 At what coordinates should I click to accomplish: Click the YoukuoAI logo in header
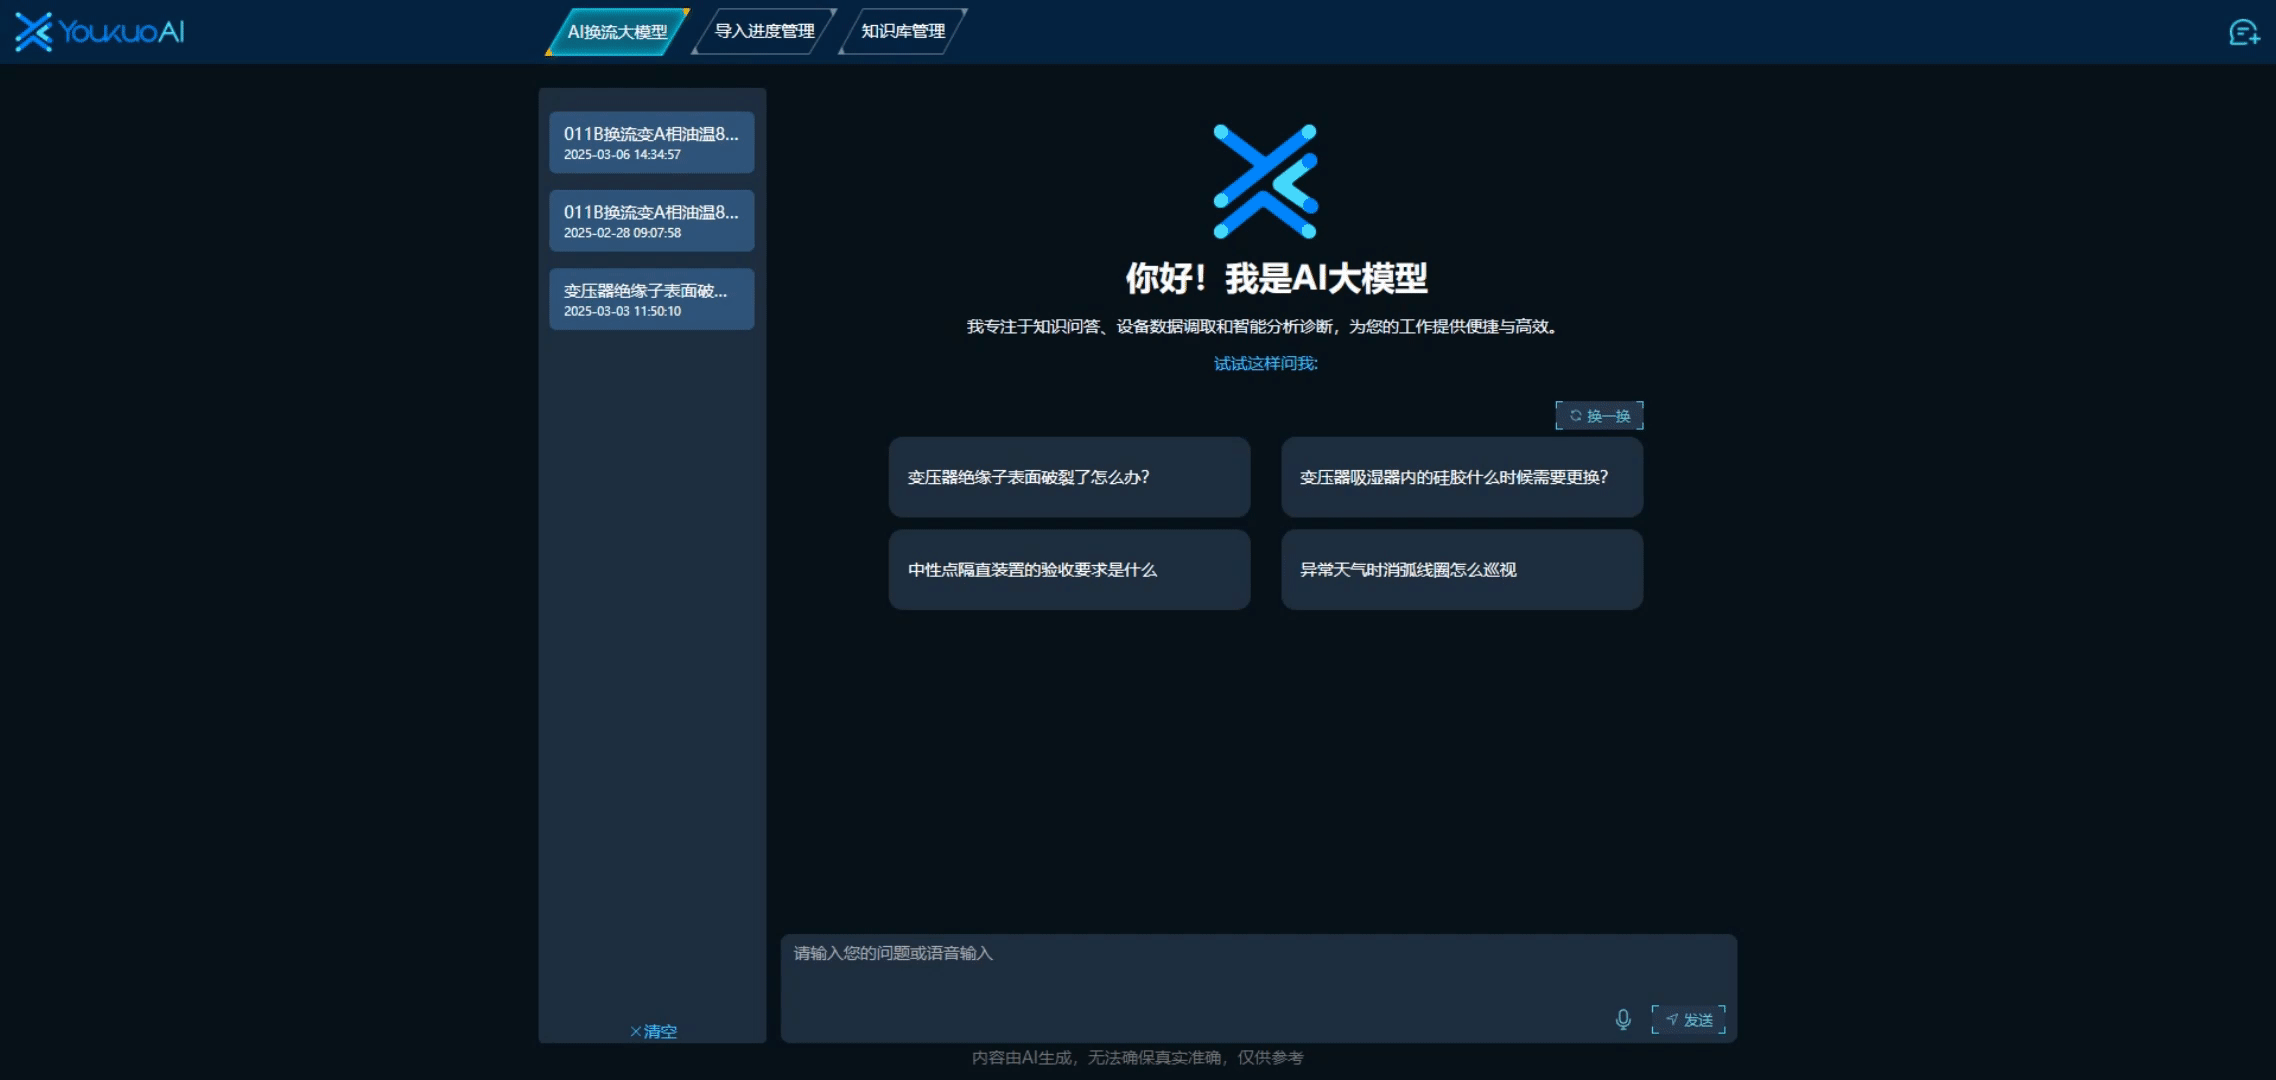pyautogui.click(x=100, y=32)
